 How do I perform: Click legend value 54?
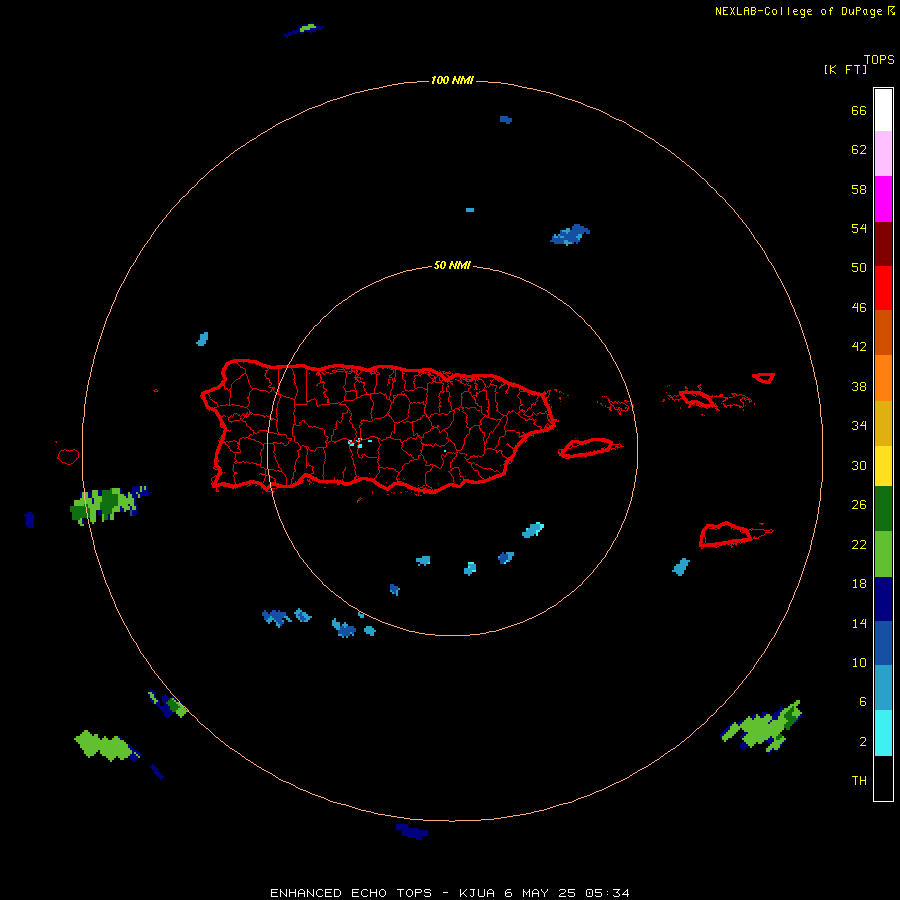(x=859, y=228)
